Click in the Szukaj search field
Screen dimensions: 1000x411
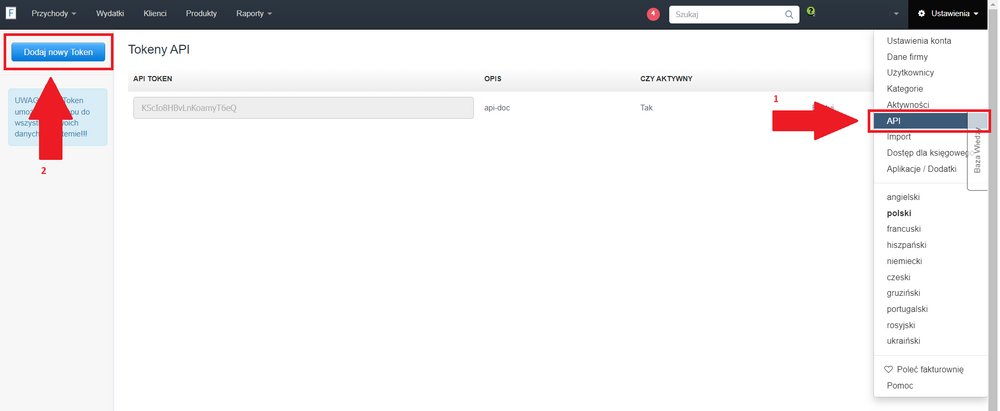(x=725, y=14)
